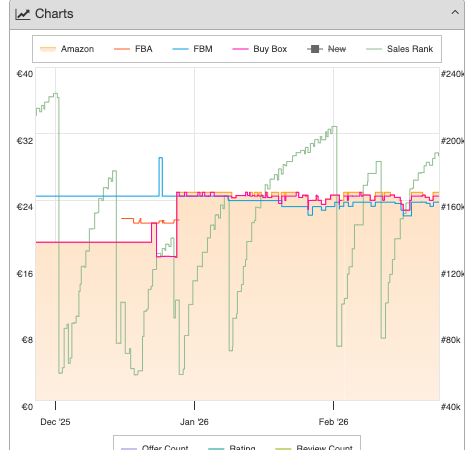Toggle the FBA series in legend
The width and height of the screenshot is (474, 450).
point(133,49)
